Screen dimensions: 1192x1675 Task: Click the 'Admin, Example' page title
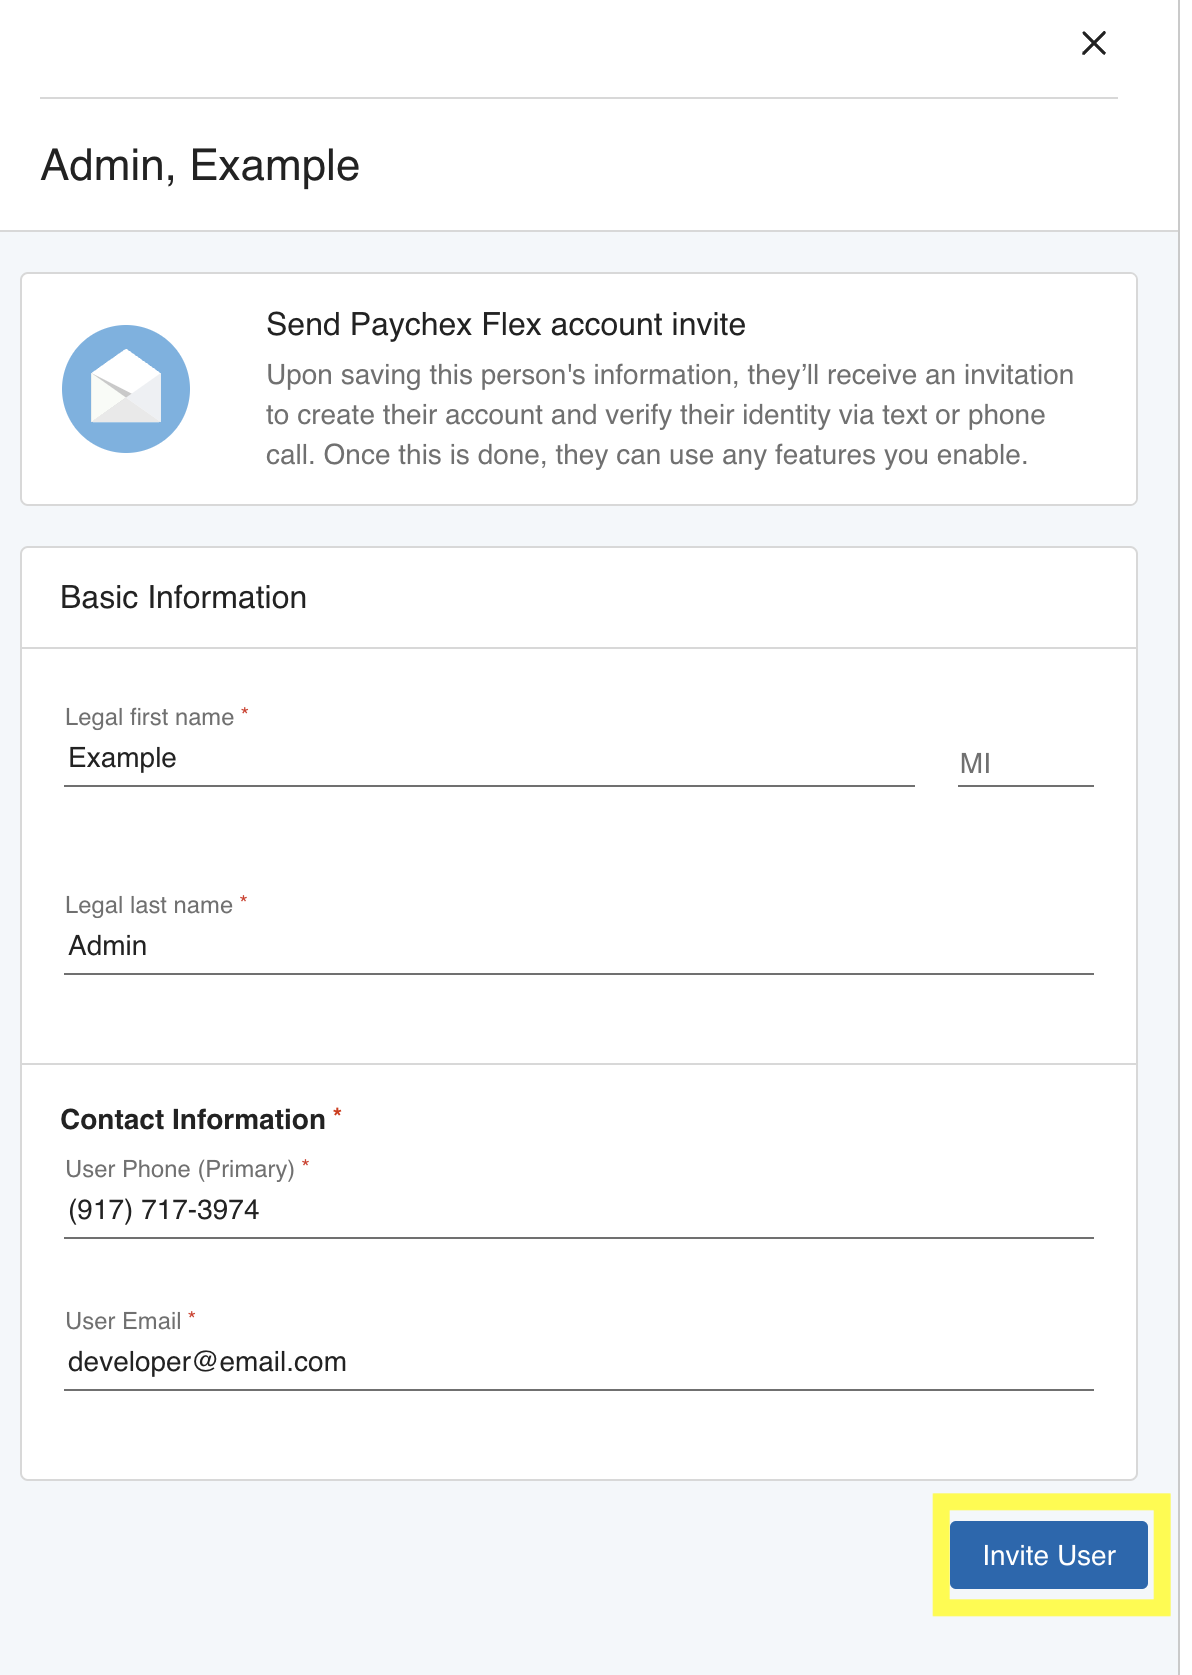pyautogui.click(x=200, y=165)
